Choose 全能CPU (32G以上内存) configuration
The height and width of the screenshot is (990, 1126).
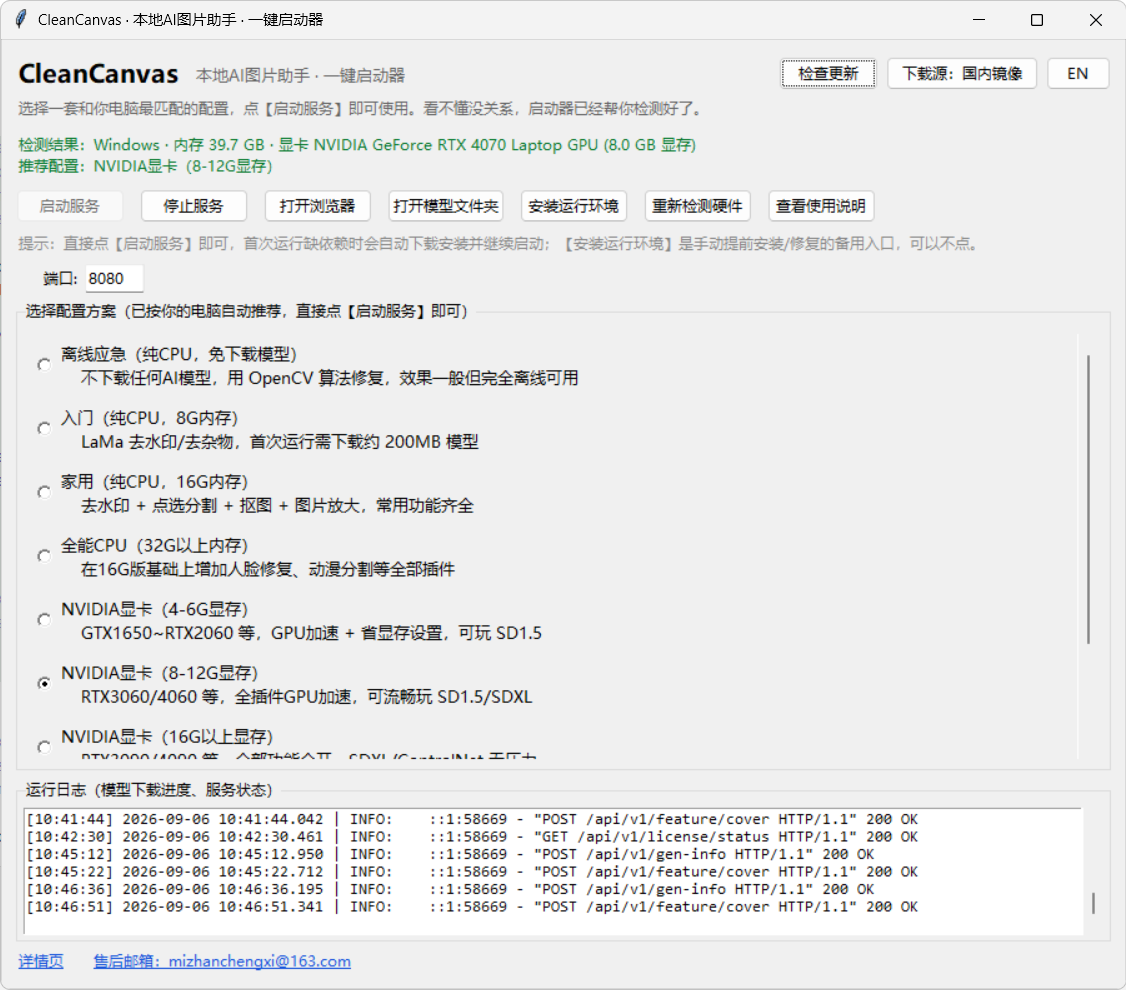pyautogui.click(x=45, y=556)
